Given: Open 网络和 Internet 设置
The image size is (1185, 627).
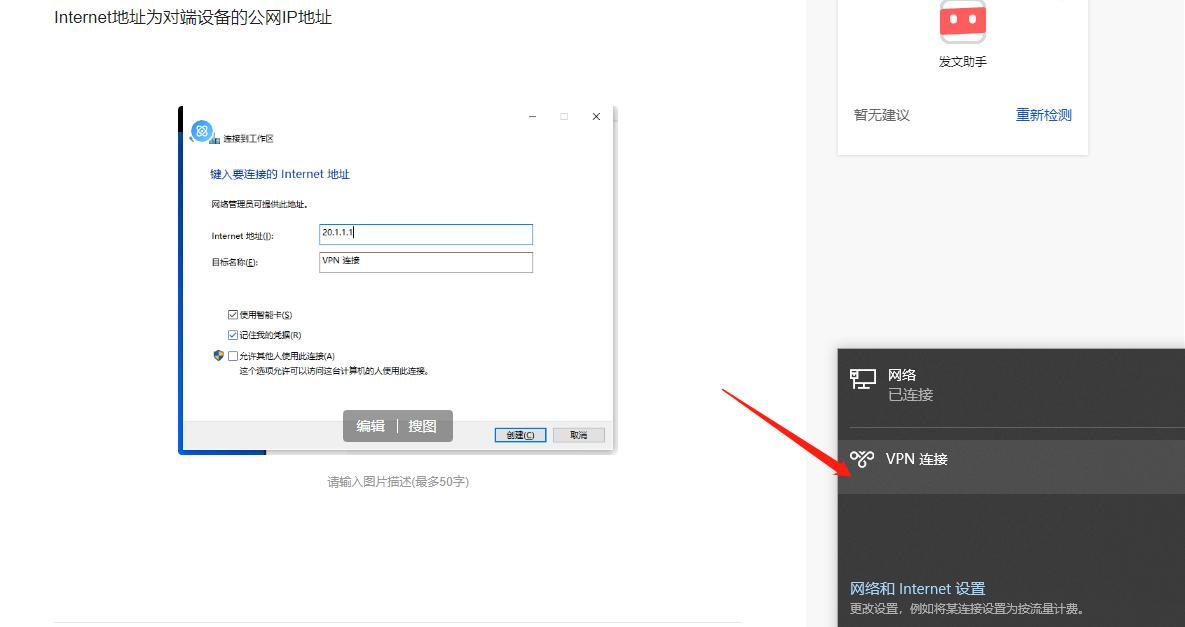Looking at the screenshot, I should tap(916, 588).
